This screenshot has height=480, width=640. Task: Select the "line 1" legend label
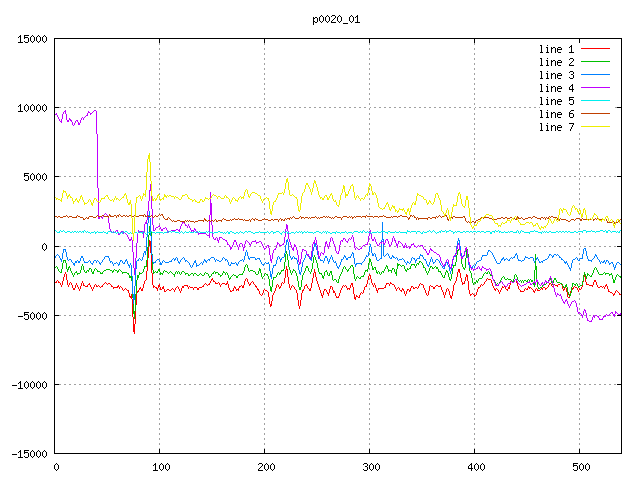(x=556, y=49)
